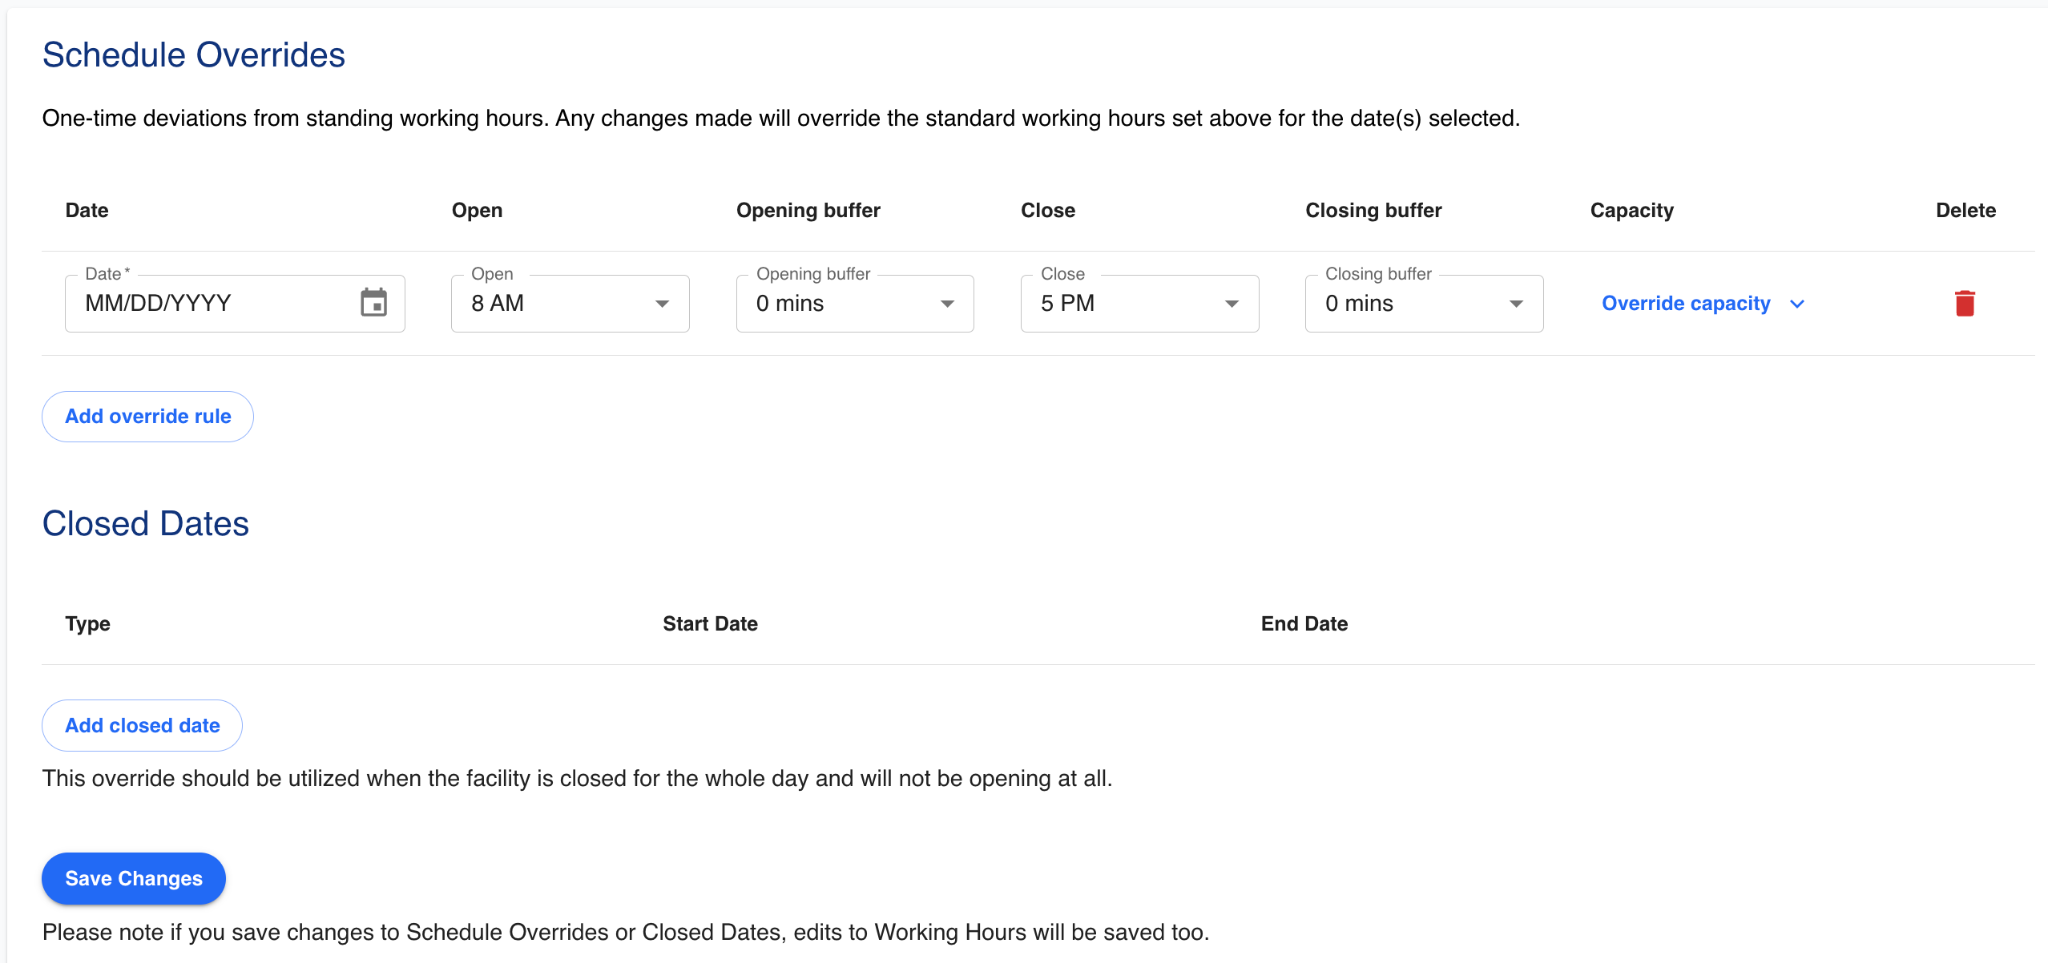Click the Override capacity chevron icon
2048x963 pixels.
tap(1797, 304)
